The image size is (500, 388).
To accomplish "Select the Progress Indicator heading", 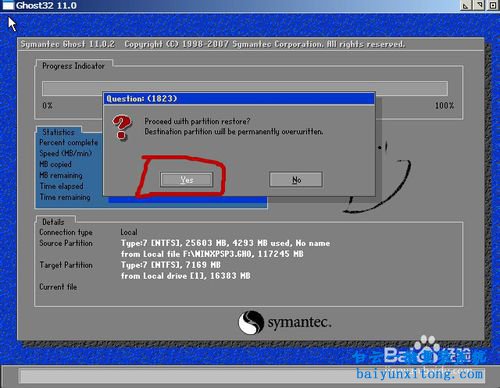I will (73, 66).
